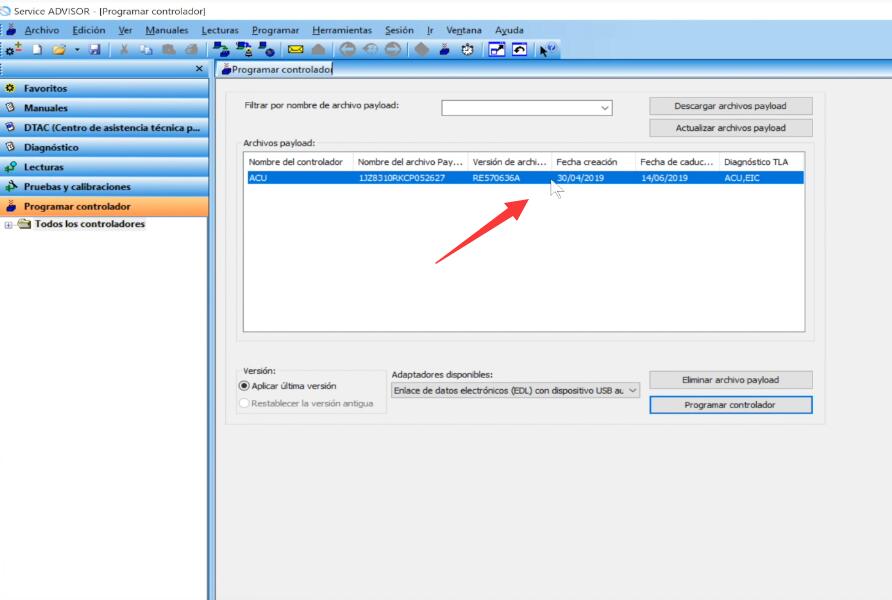Sort by Nombre del archivo Payload column
The width and height of the screenshot is (892, 600).
point(410,162)
